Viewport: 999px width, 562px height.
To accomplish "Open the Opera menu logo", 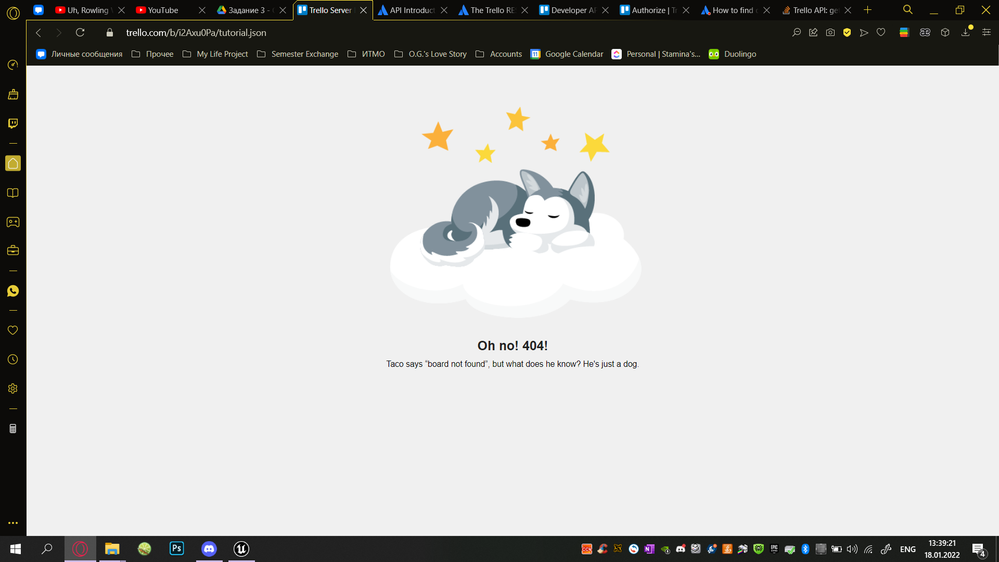I will [13, 12].
